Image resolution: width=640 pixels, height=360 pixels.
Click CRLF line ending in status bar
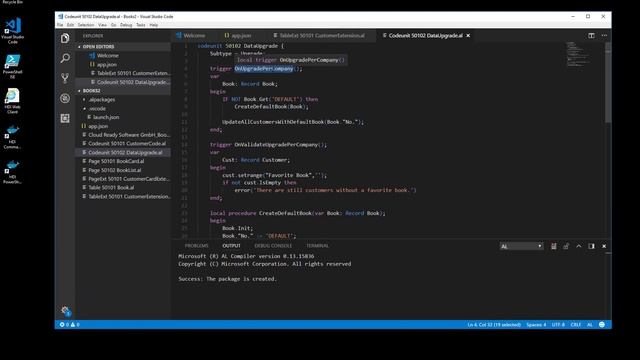pyautogui.click(x=576, y=325)
